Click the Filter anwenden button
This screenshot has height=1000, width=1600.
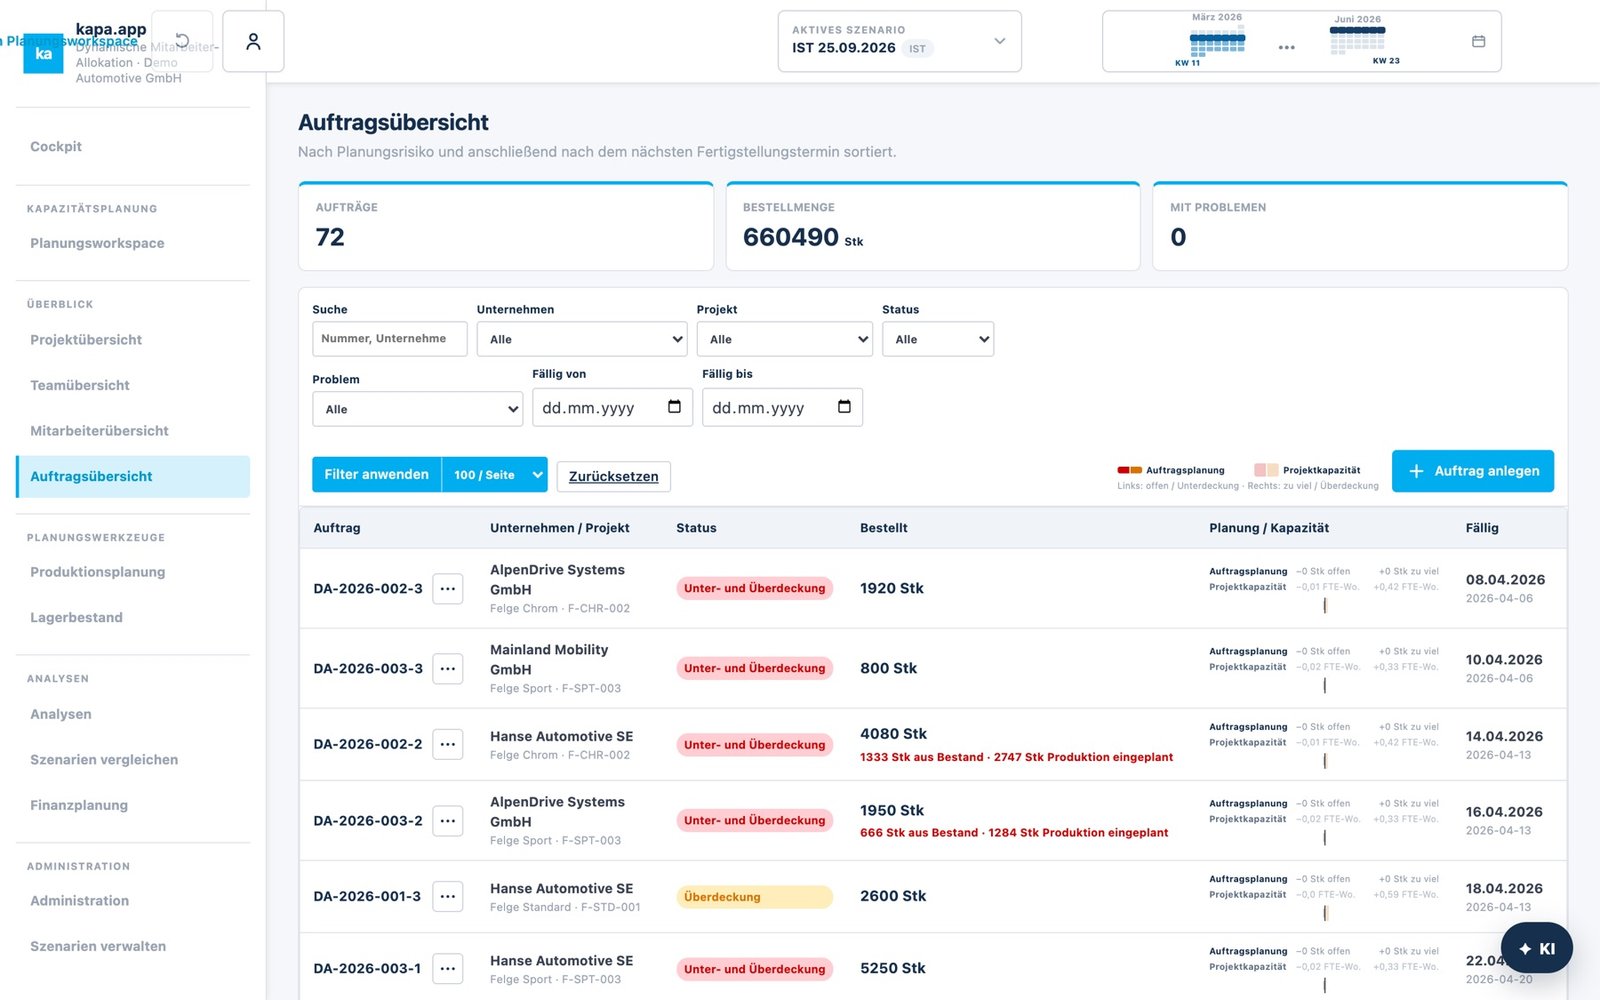[x=377, y=474]
